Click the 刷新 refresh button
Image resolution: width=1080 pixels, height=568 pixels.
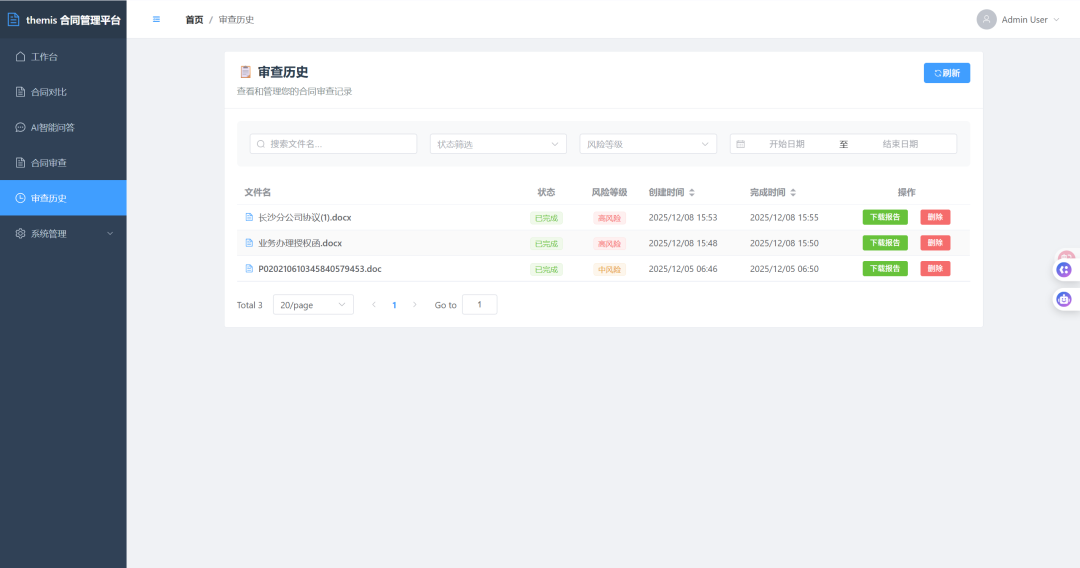(946, 73)
